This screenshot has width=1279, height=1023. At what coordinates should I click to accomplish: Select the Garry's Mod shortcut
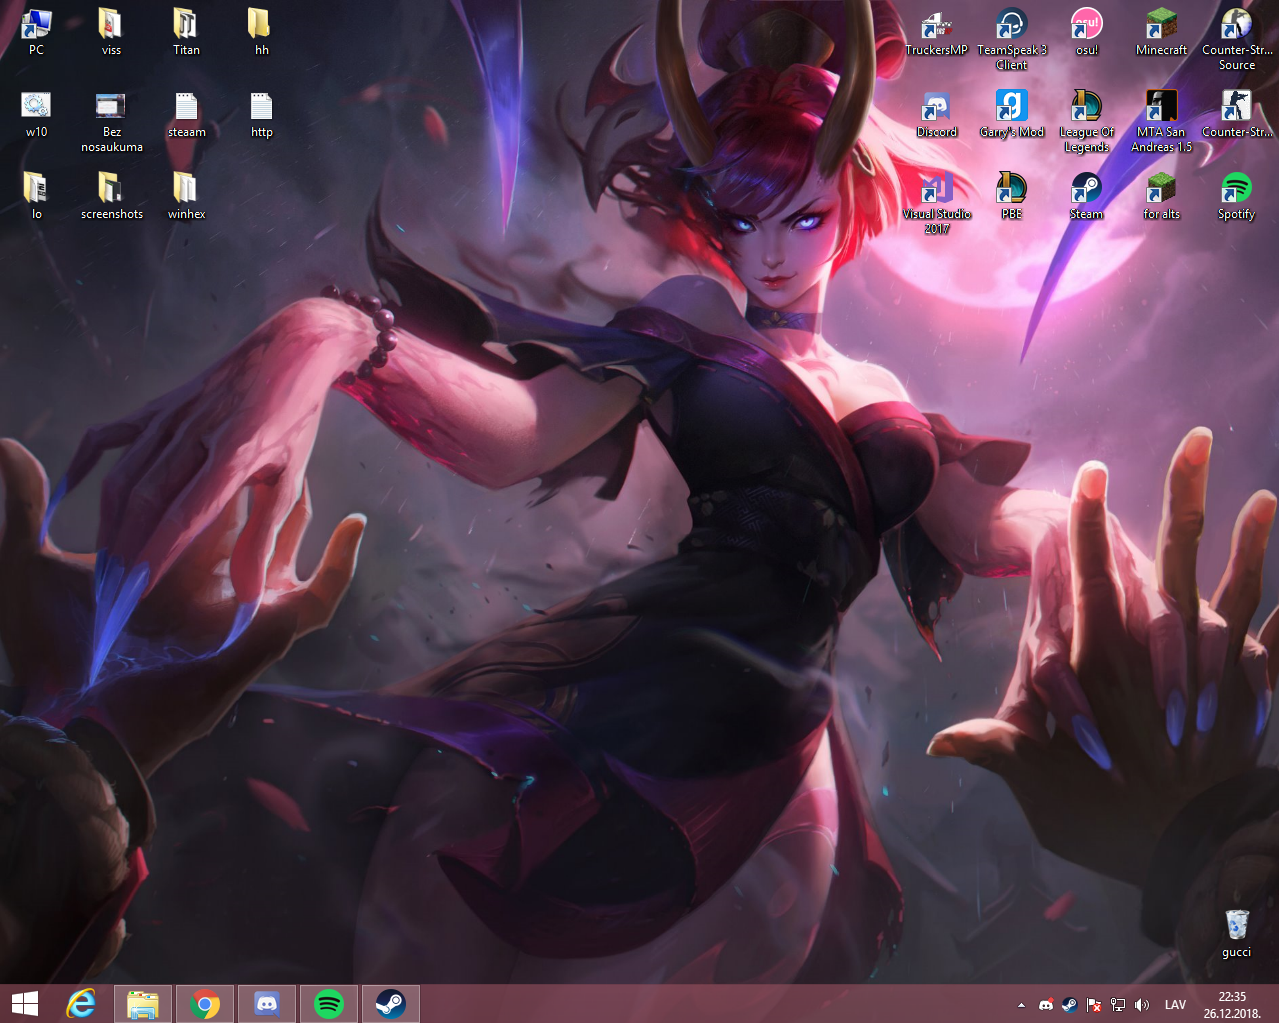(x=1011, y=114)
